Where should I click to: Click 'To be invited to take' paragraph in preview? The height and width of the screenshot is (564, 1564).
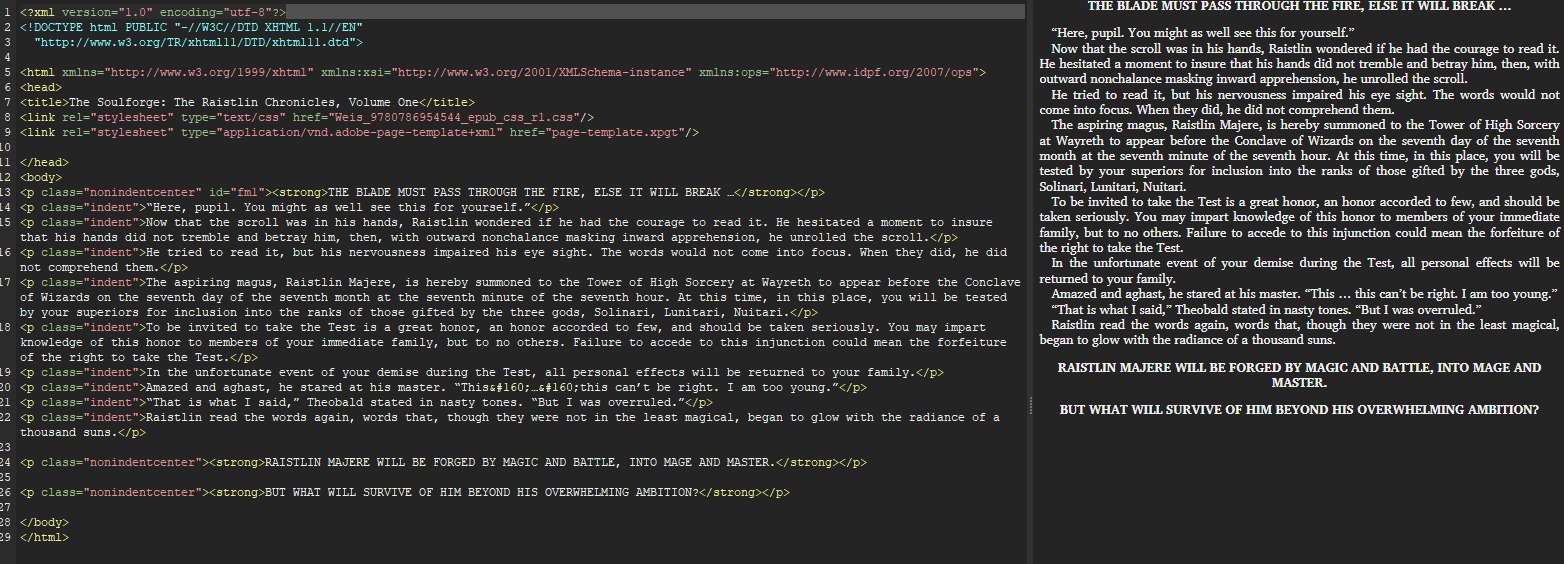(1299, 225)
